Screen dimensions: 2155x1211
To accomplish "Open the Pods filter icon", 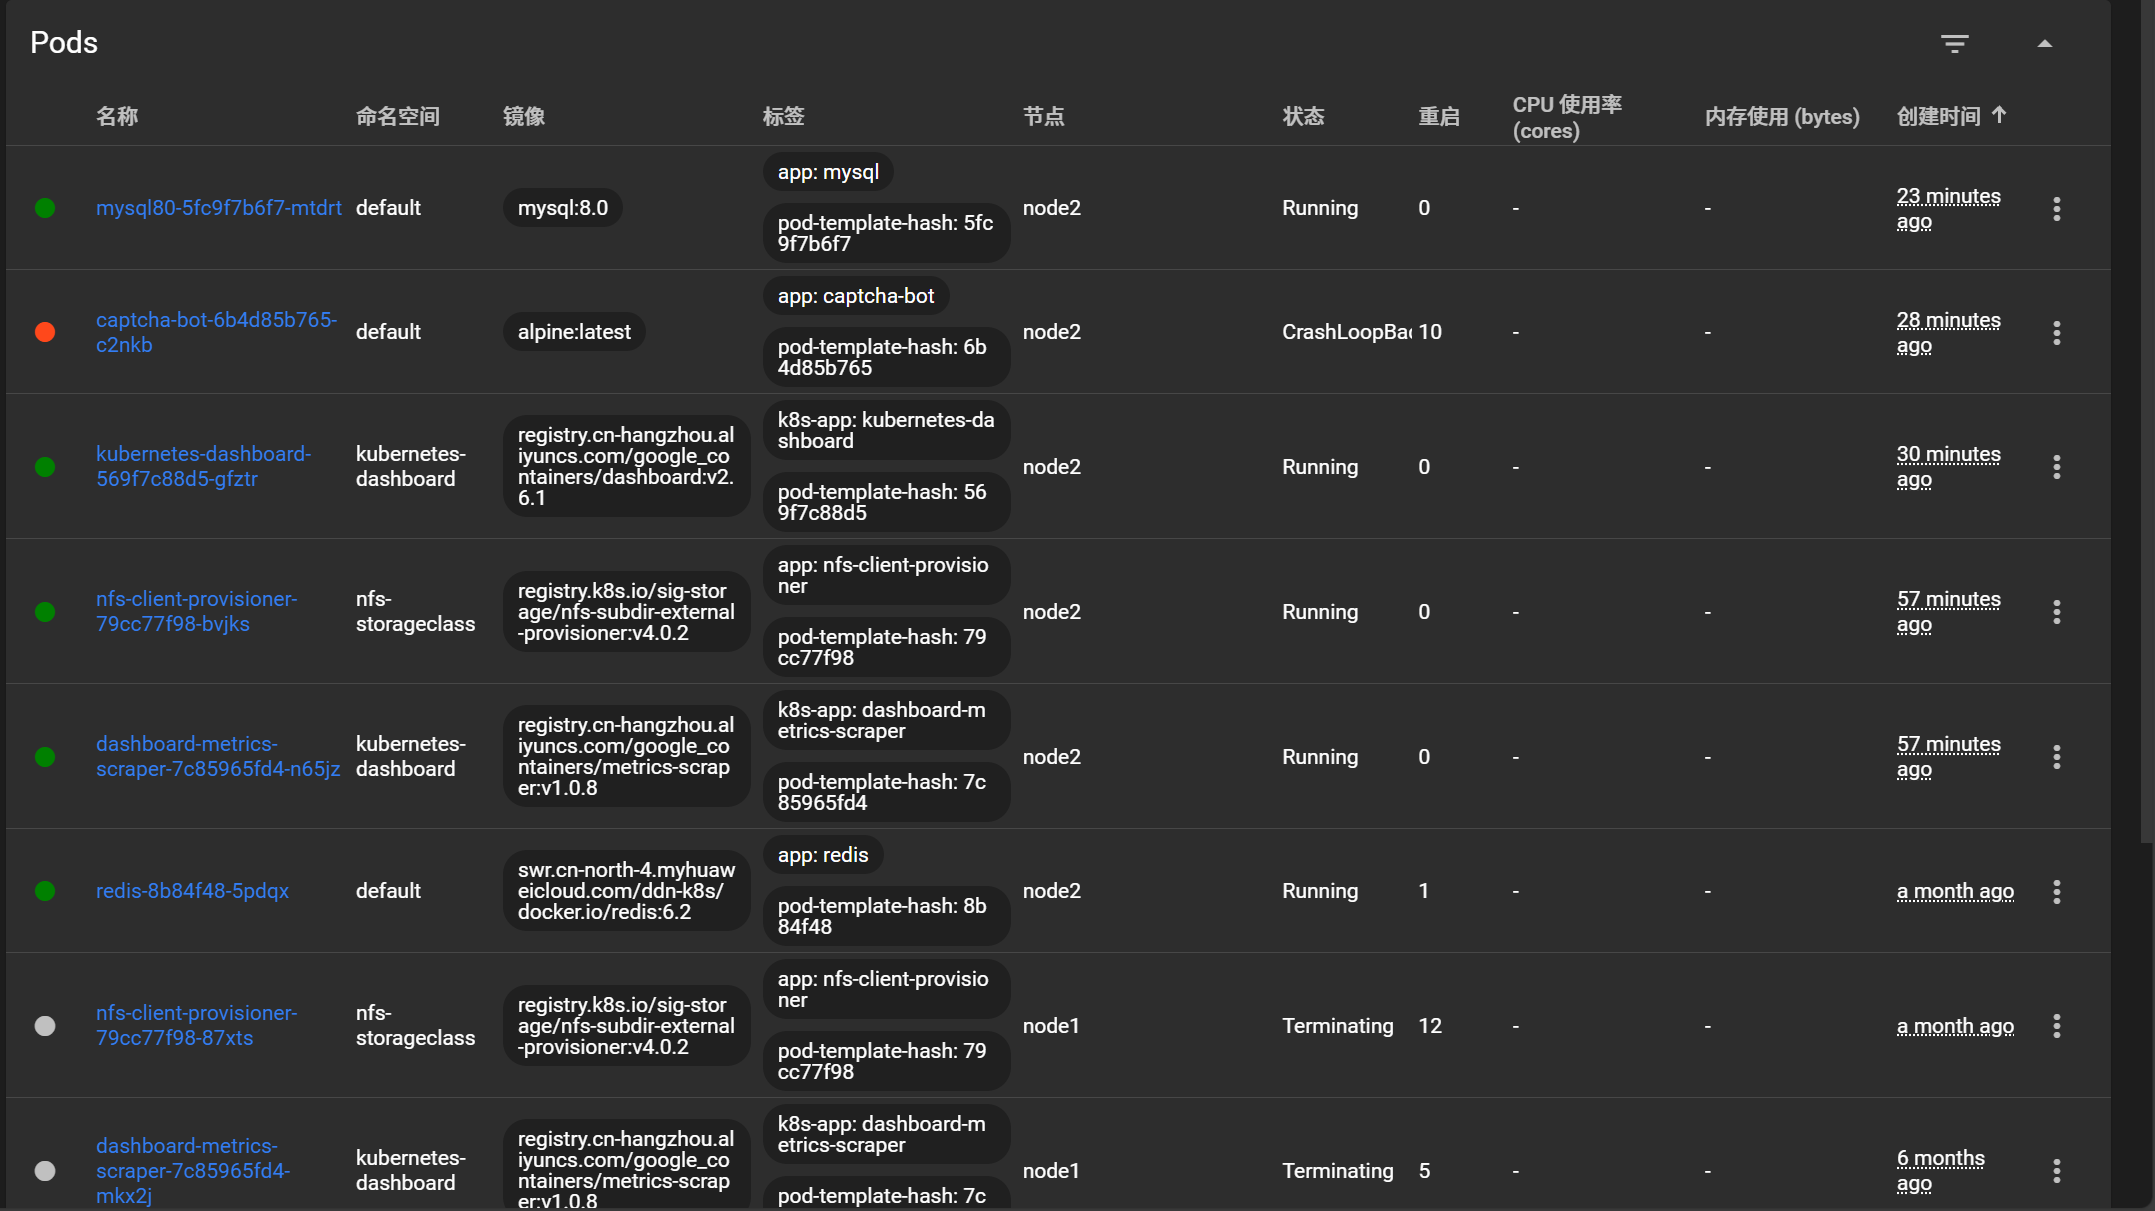I will (1954, 43).
